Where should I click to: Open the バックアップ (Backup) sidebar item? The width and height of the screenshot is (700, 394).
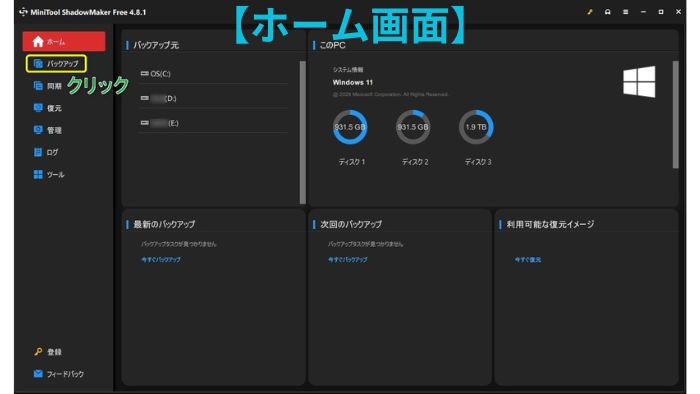(x=56, y=64)
